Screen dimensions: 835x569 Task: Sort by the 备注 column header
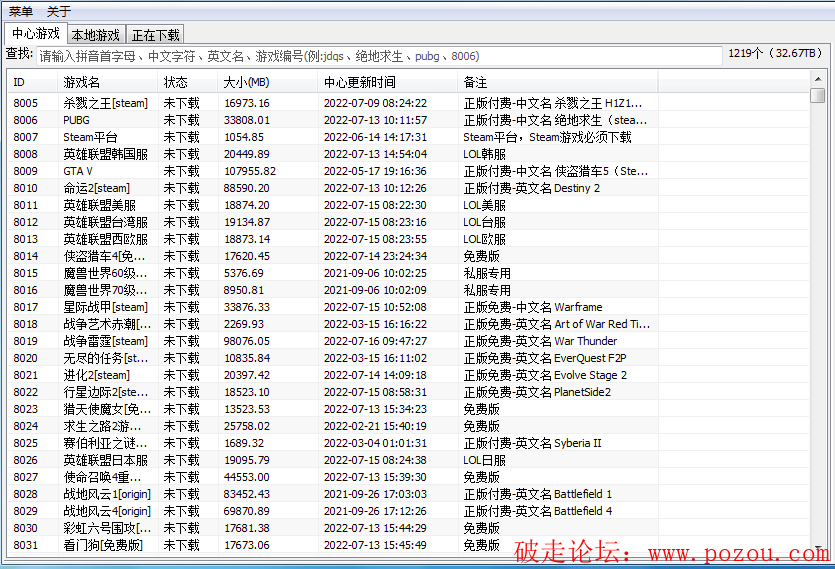pyautogui.click(x=558, y=83)
